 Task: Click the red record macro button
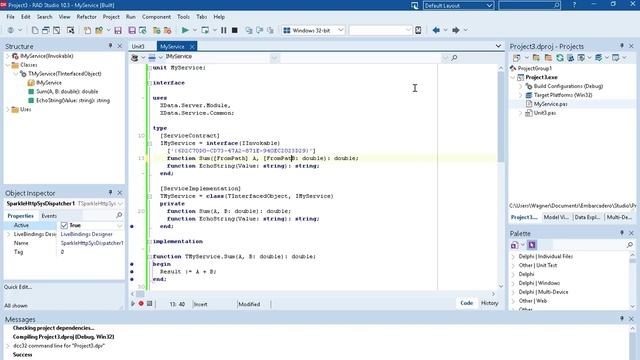tap(141, 304)
